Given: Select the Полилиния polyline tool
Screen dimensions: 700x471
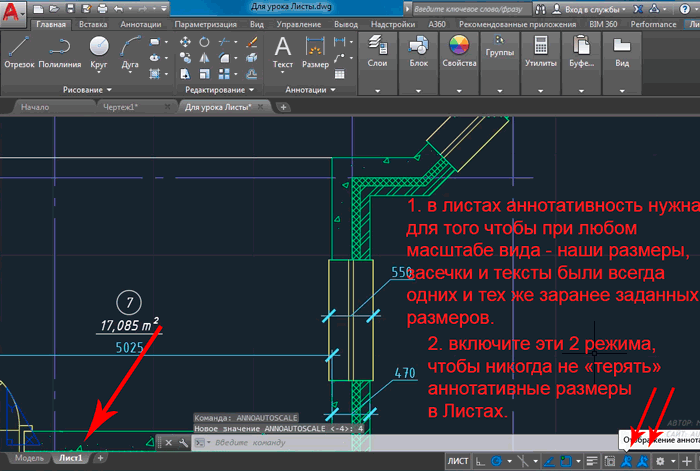Looking at the screenshot, I should [x=60, y=52].
